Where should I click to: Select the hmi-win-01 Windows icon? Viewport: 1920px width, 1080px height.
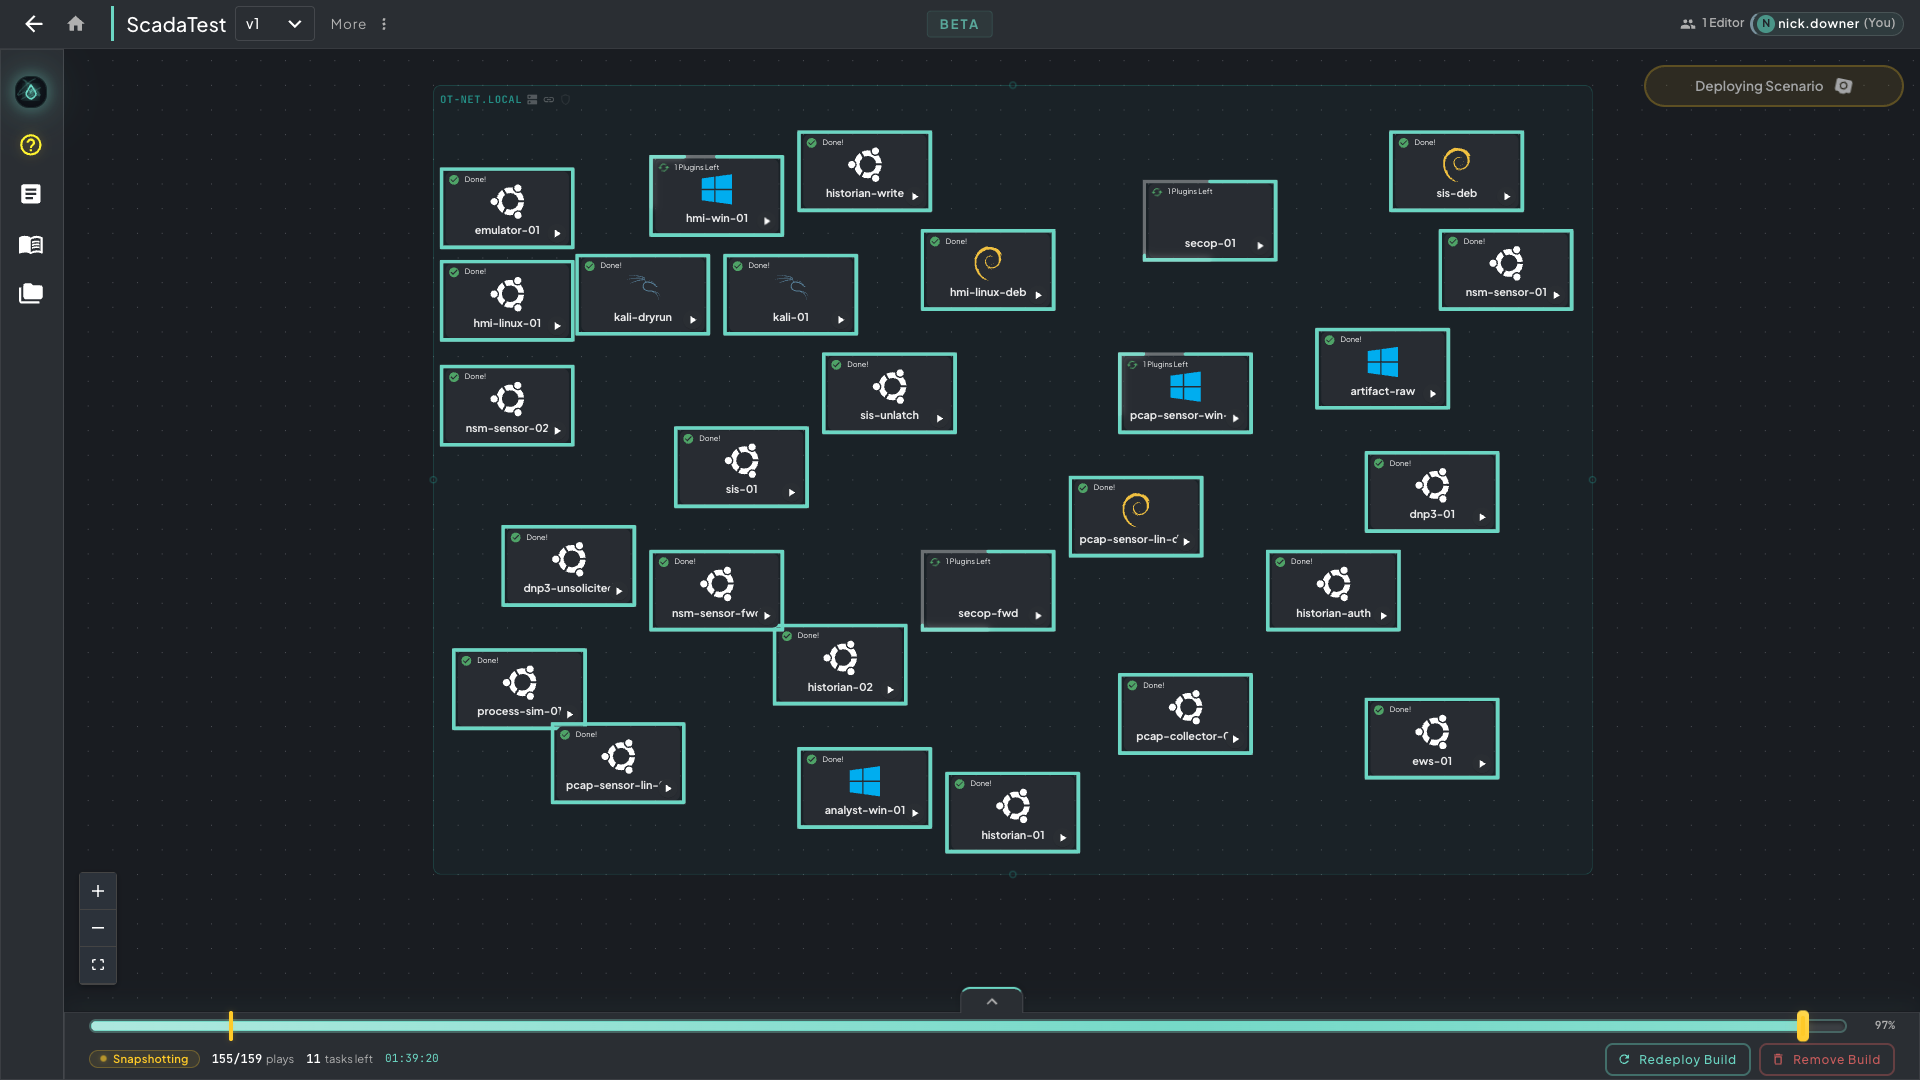coord(717,189)
